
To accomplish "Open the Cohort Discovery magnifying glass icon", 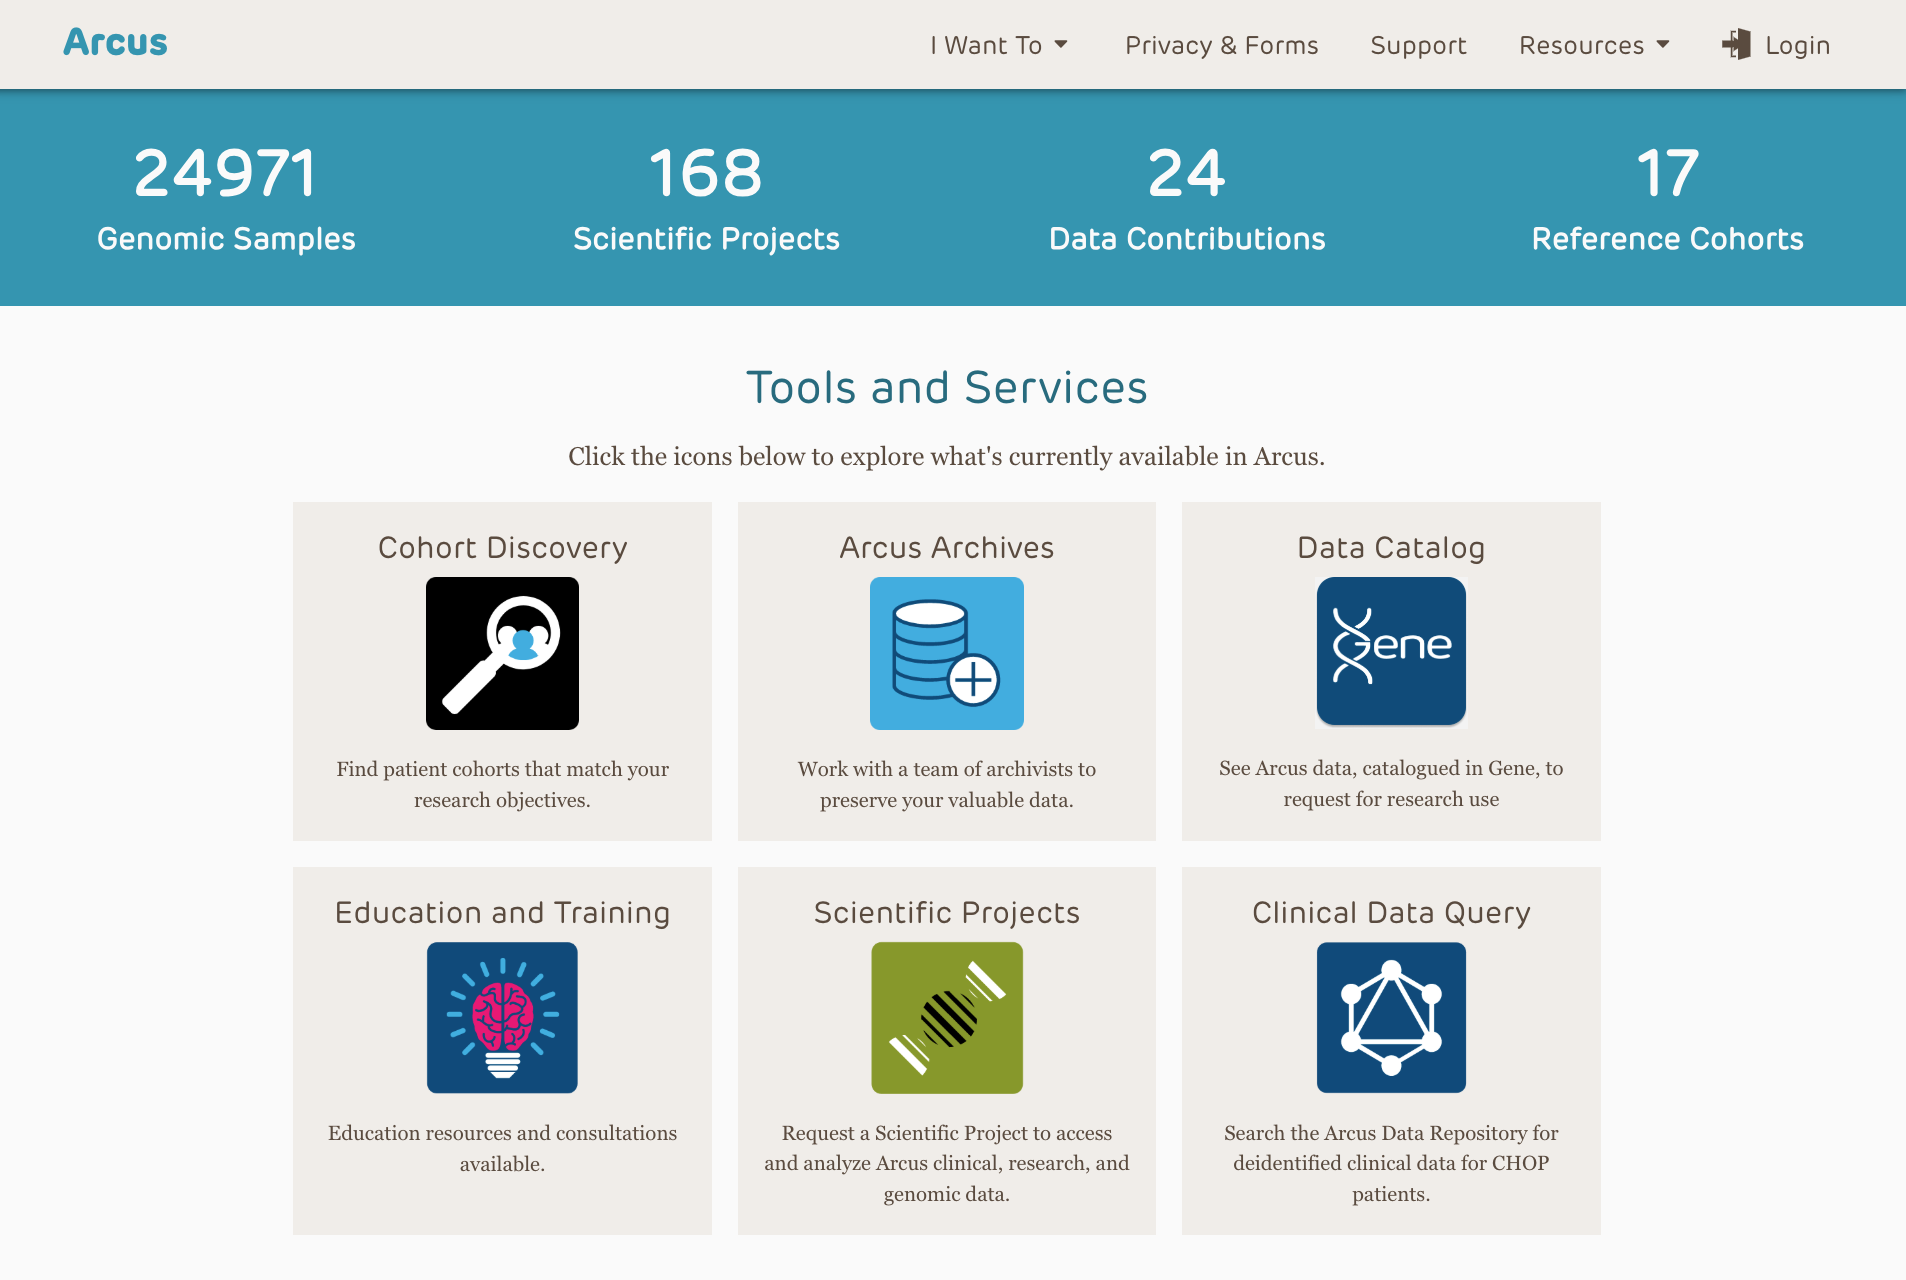I will (x=502, y=653).
